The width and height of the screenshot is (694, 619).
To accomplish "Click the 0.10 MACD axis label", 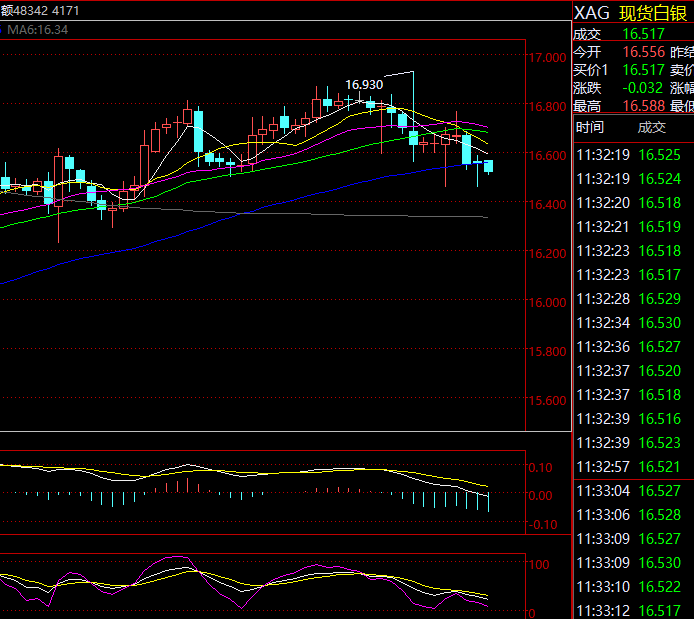I will tap(540, 468).
